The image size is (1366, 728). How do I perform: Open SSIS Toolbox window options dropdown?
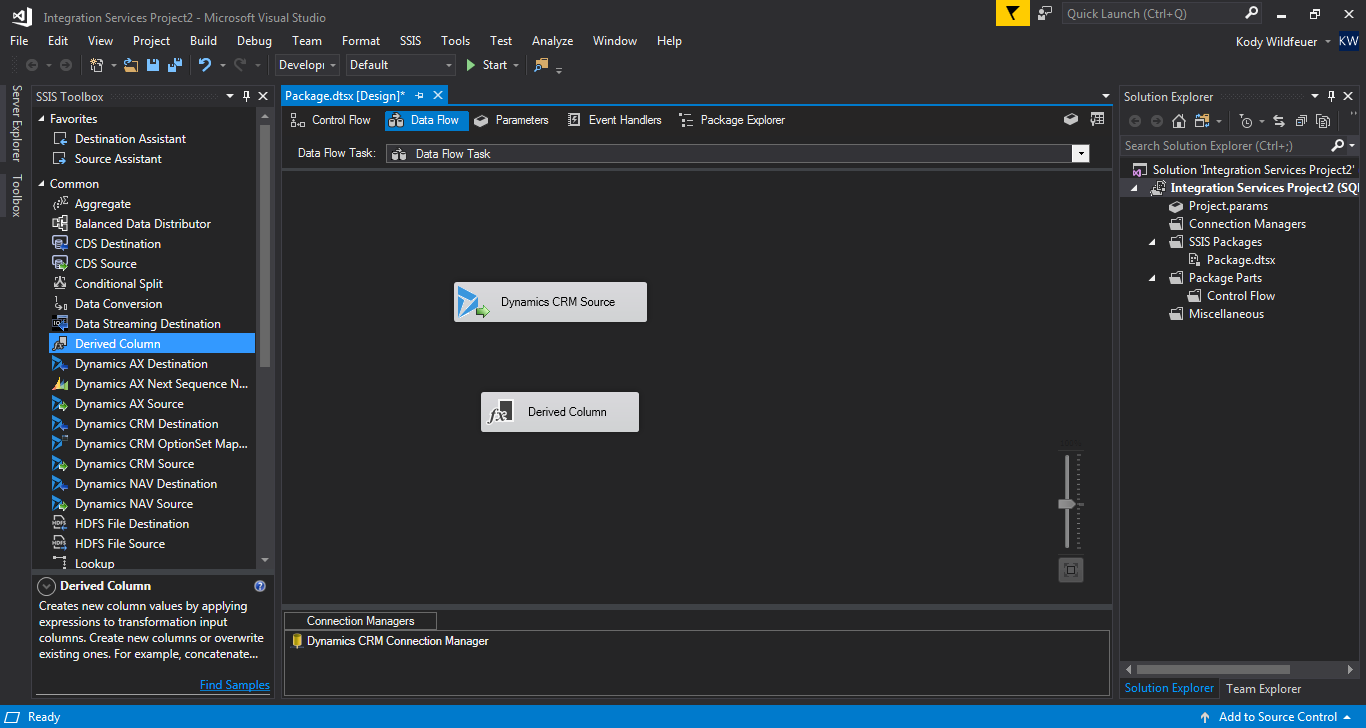[x=230, y=97]
